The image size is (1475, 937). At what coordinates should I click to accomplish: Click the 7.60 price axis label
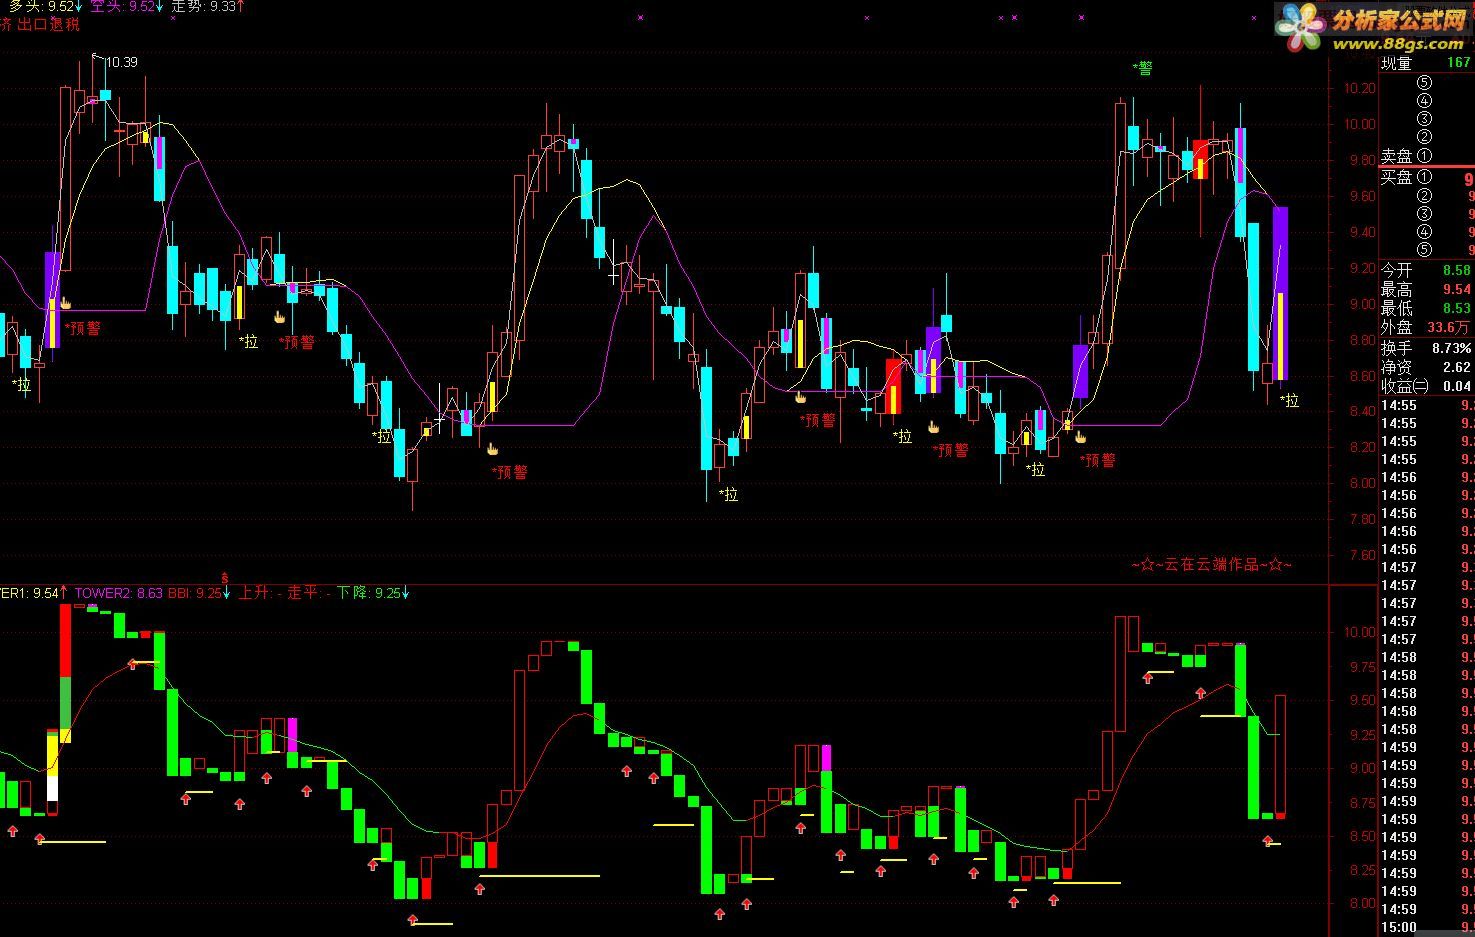[1362, 555]
